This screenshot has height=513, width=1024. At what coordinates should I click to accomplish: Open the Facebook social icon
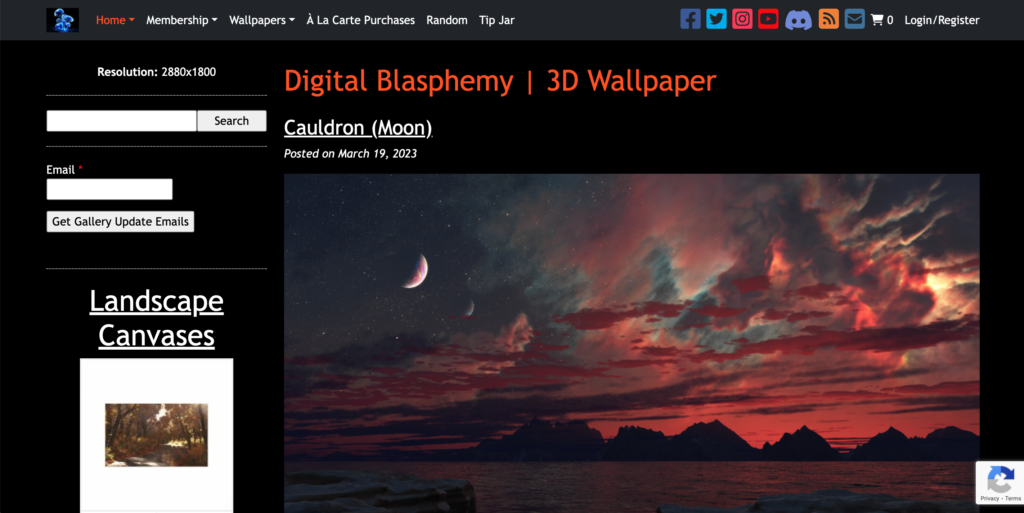click(690, 19)
